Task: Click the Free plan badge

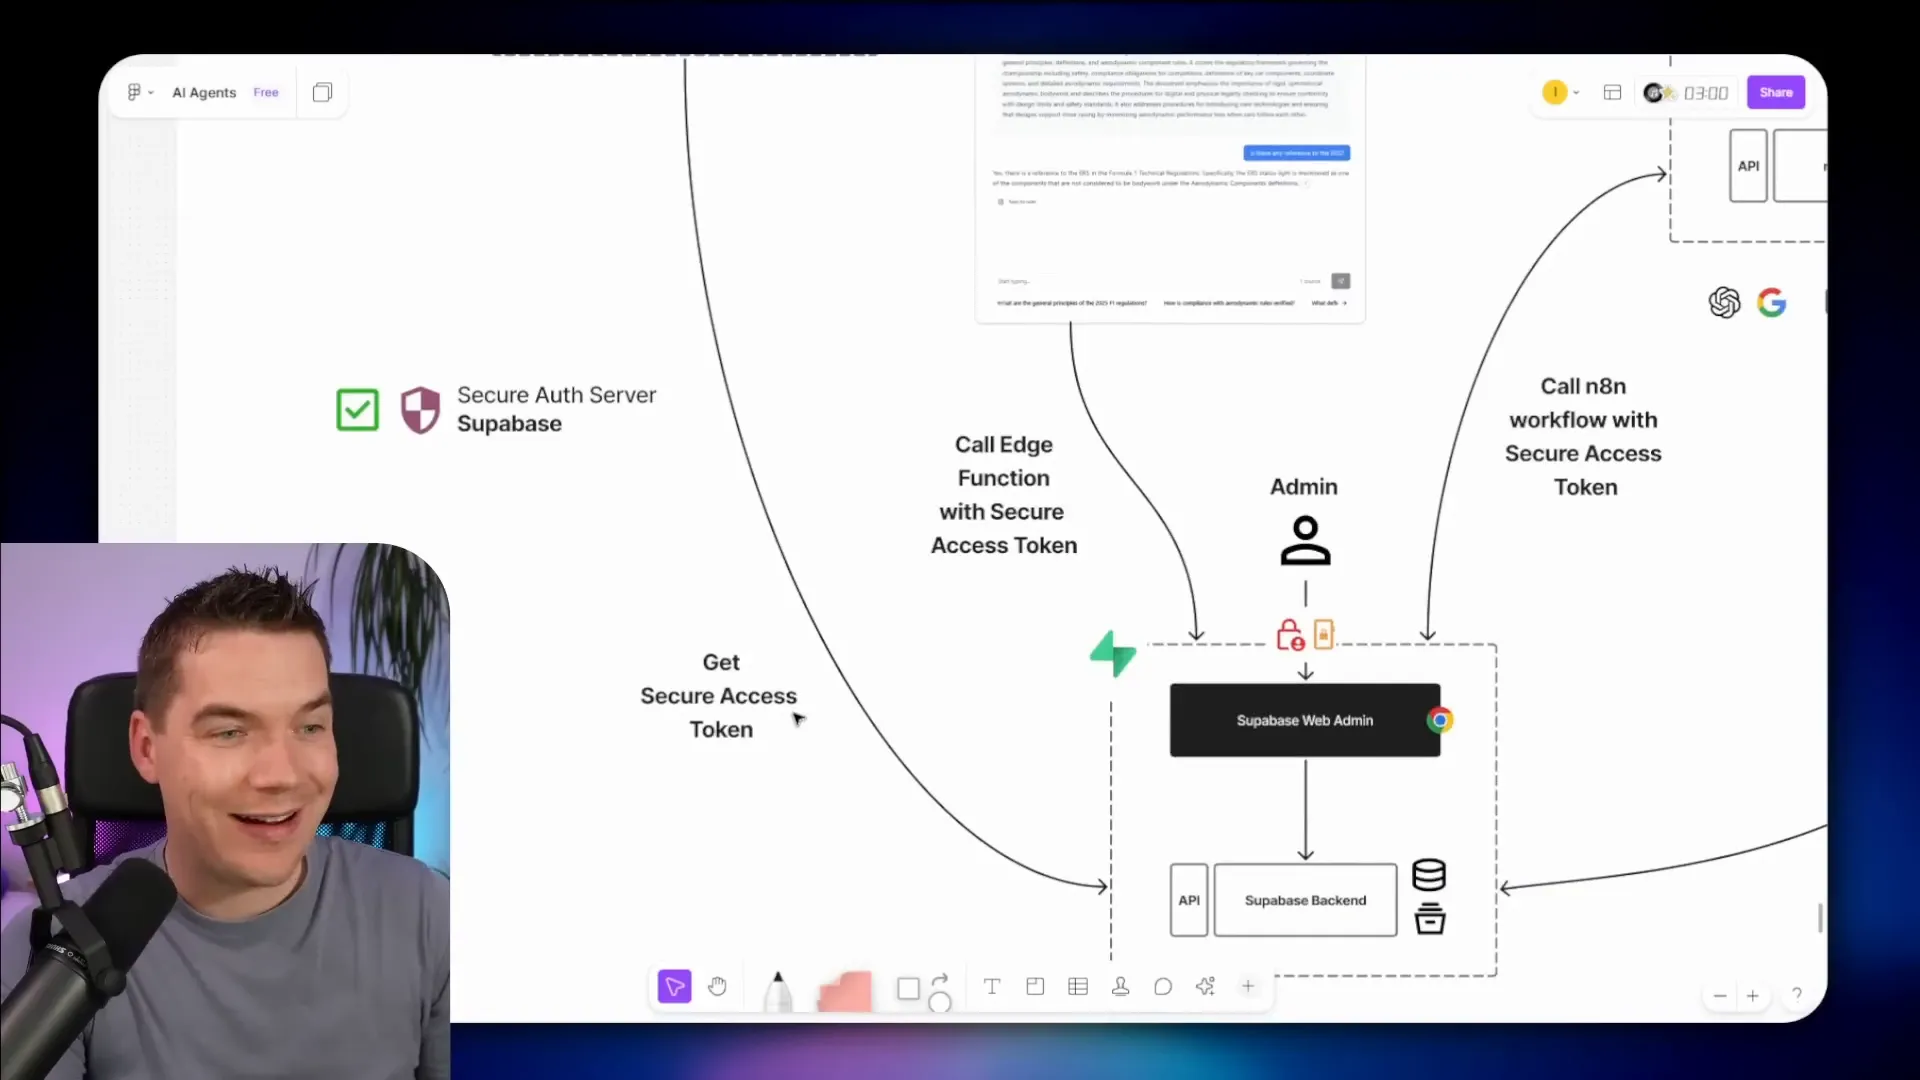Action: point(266,92)
